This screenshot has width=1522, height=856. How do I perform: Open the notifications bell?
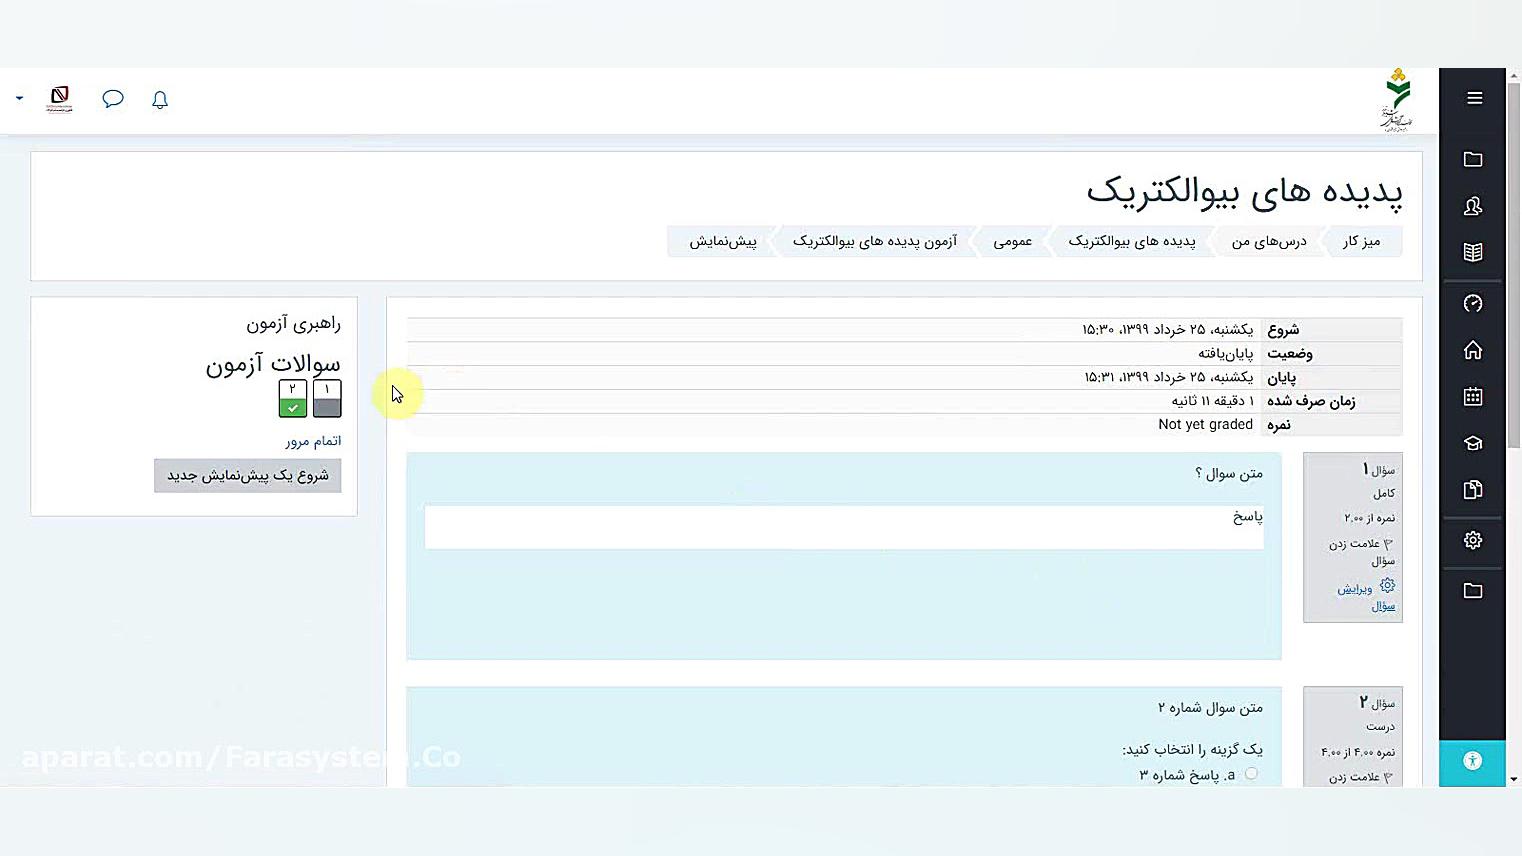point(159,99)
